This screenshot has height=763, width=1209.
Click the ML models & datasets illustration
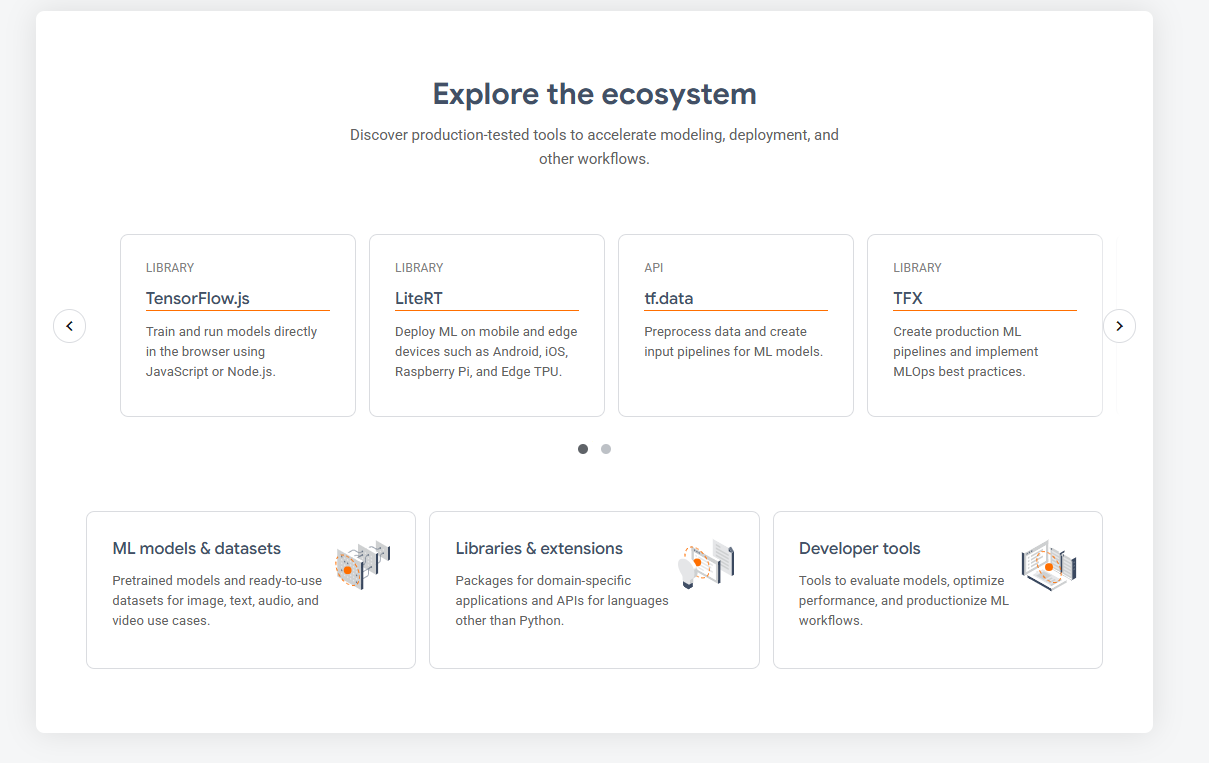pyautogui.click(x=362, y=566)
